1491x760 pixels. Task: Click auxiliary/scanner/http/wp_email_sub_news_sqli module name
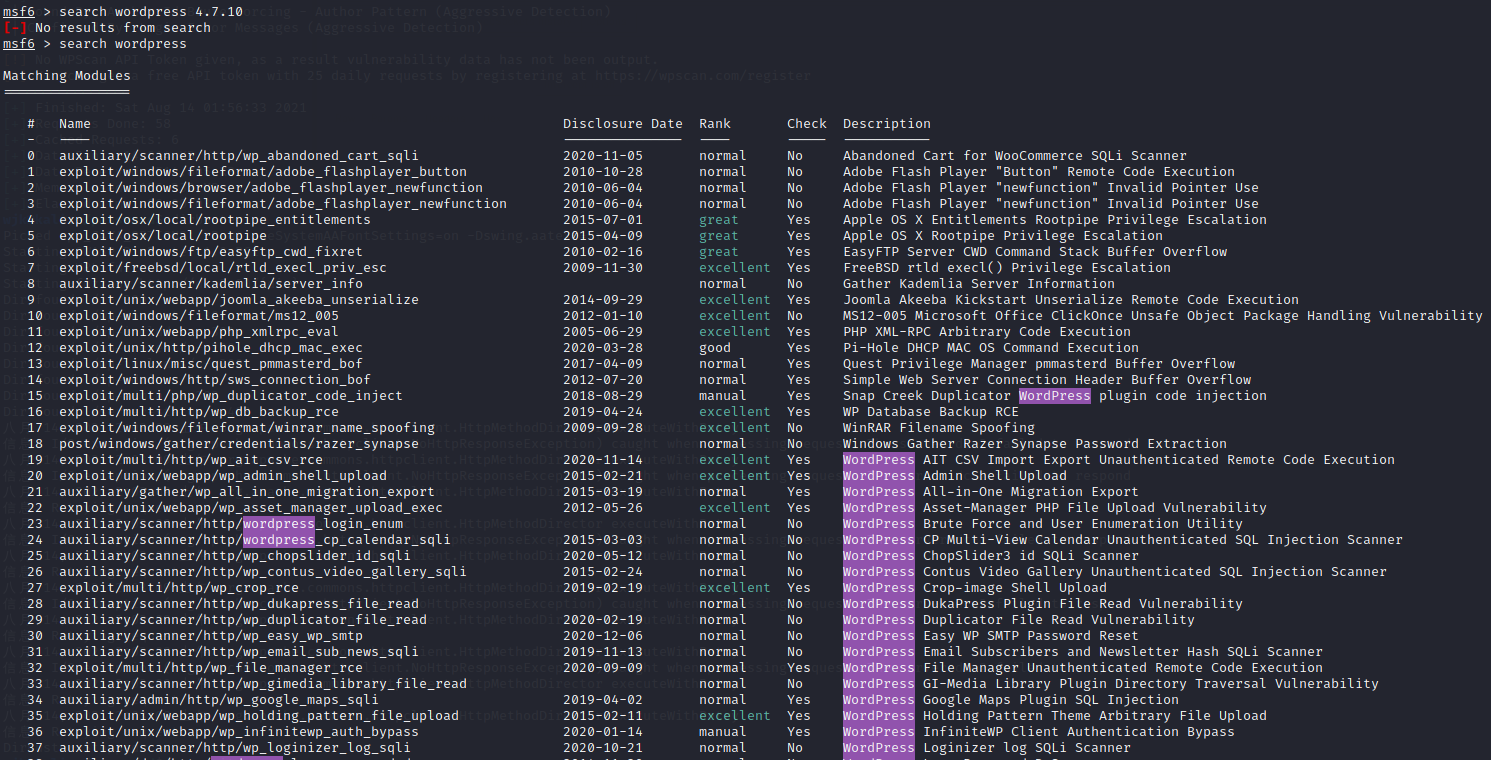tap(239, 652)
